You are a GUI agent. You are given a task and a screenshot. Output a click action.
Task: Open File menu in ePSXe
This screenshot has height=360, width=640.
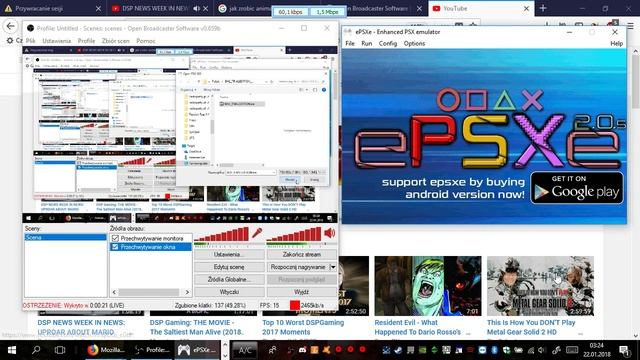coord(350,43)
